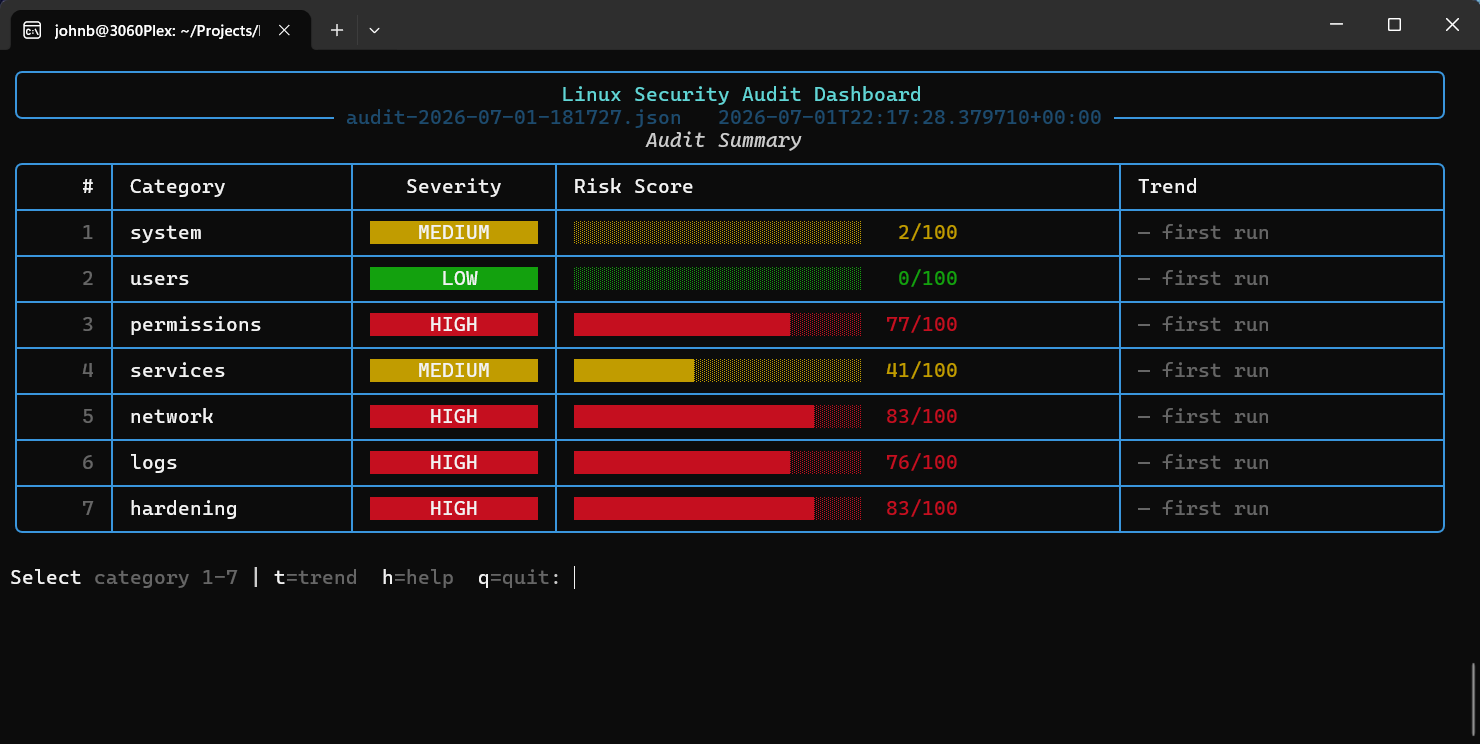The width and height of the screenshot is (1480, 744).
Task: Maximize the terminal window
Action: [x=1394, y=24]
